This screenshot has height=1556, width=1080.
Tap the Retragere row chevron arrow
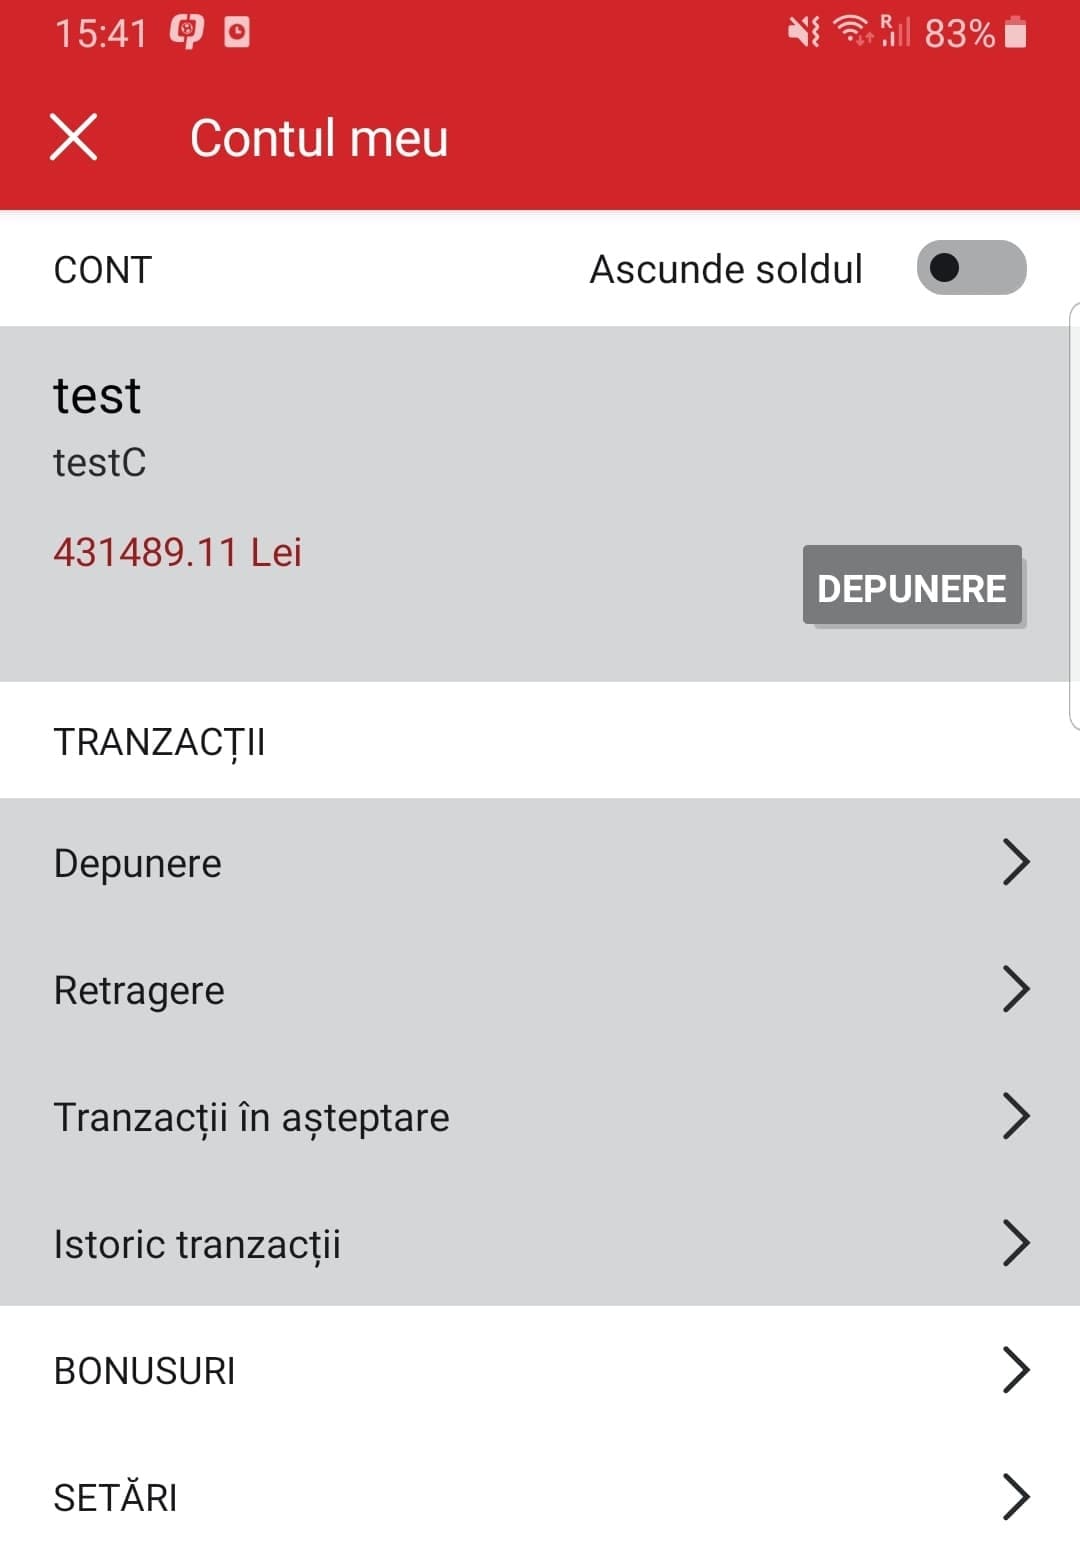pos(1015,989)
